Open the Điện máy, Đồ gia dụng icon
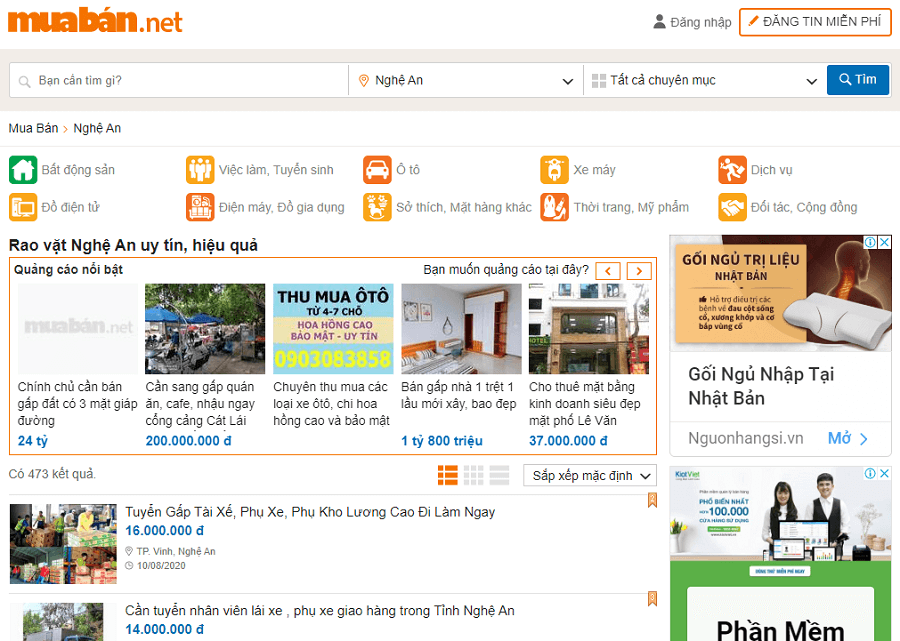This screenshot has width=900, height=641. point(200,207)
